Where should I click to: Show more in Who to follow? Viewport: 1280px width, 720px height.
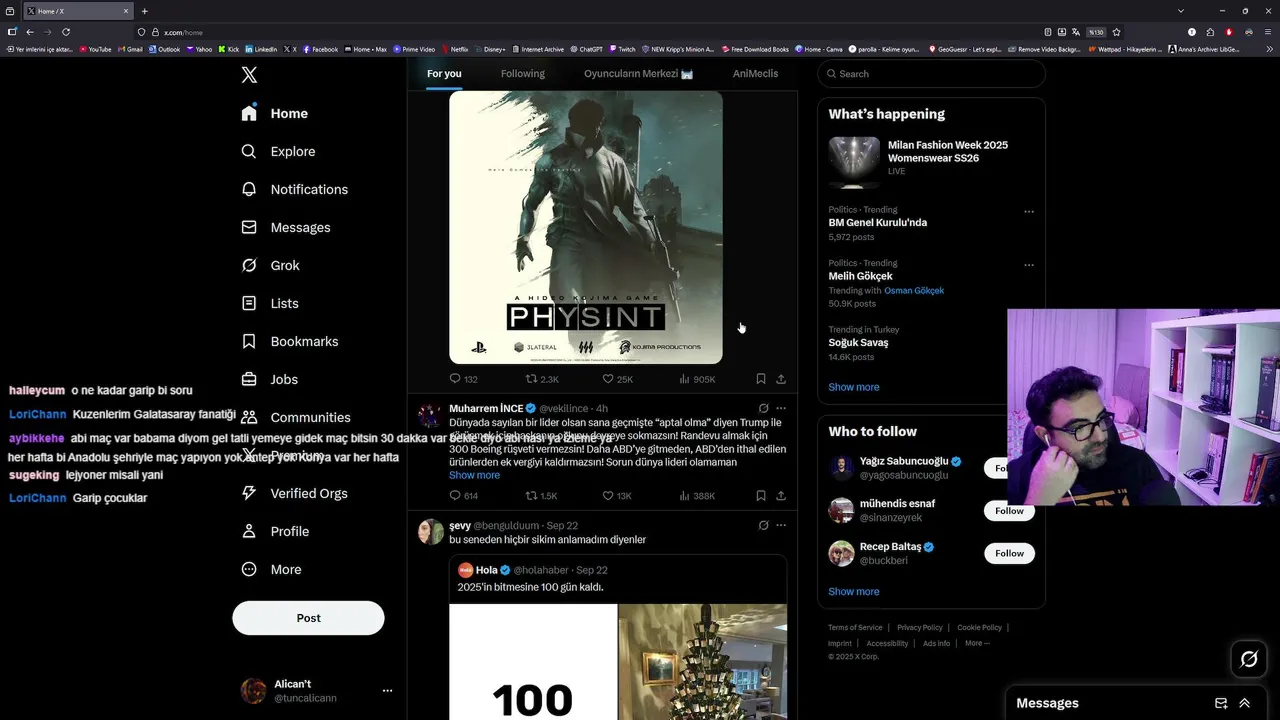coord(854,591)
